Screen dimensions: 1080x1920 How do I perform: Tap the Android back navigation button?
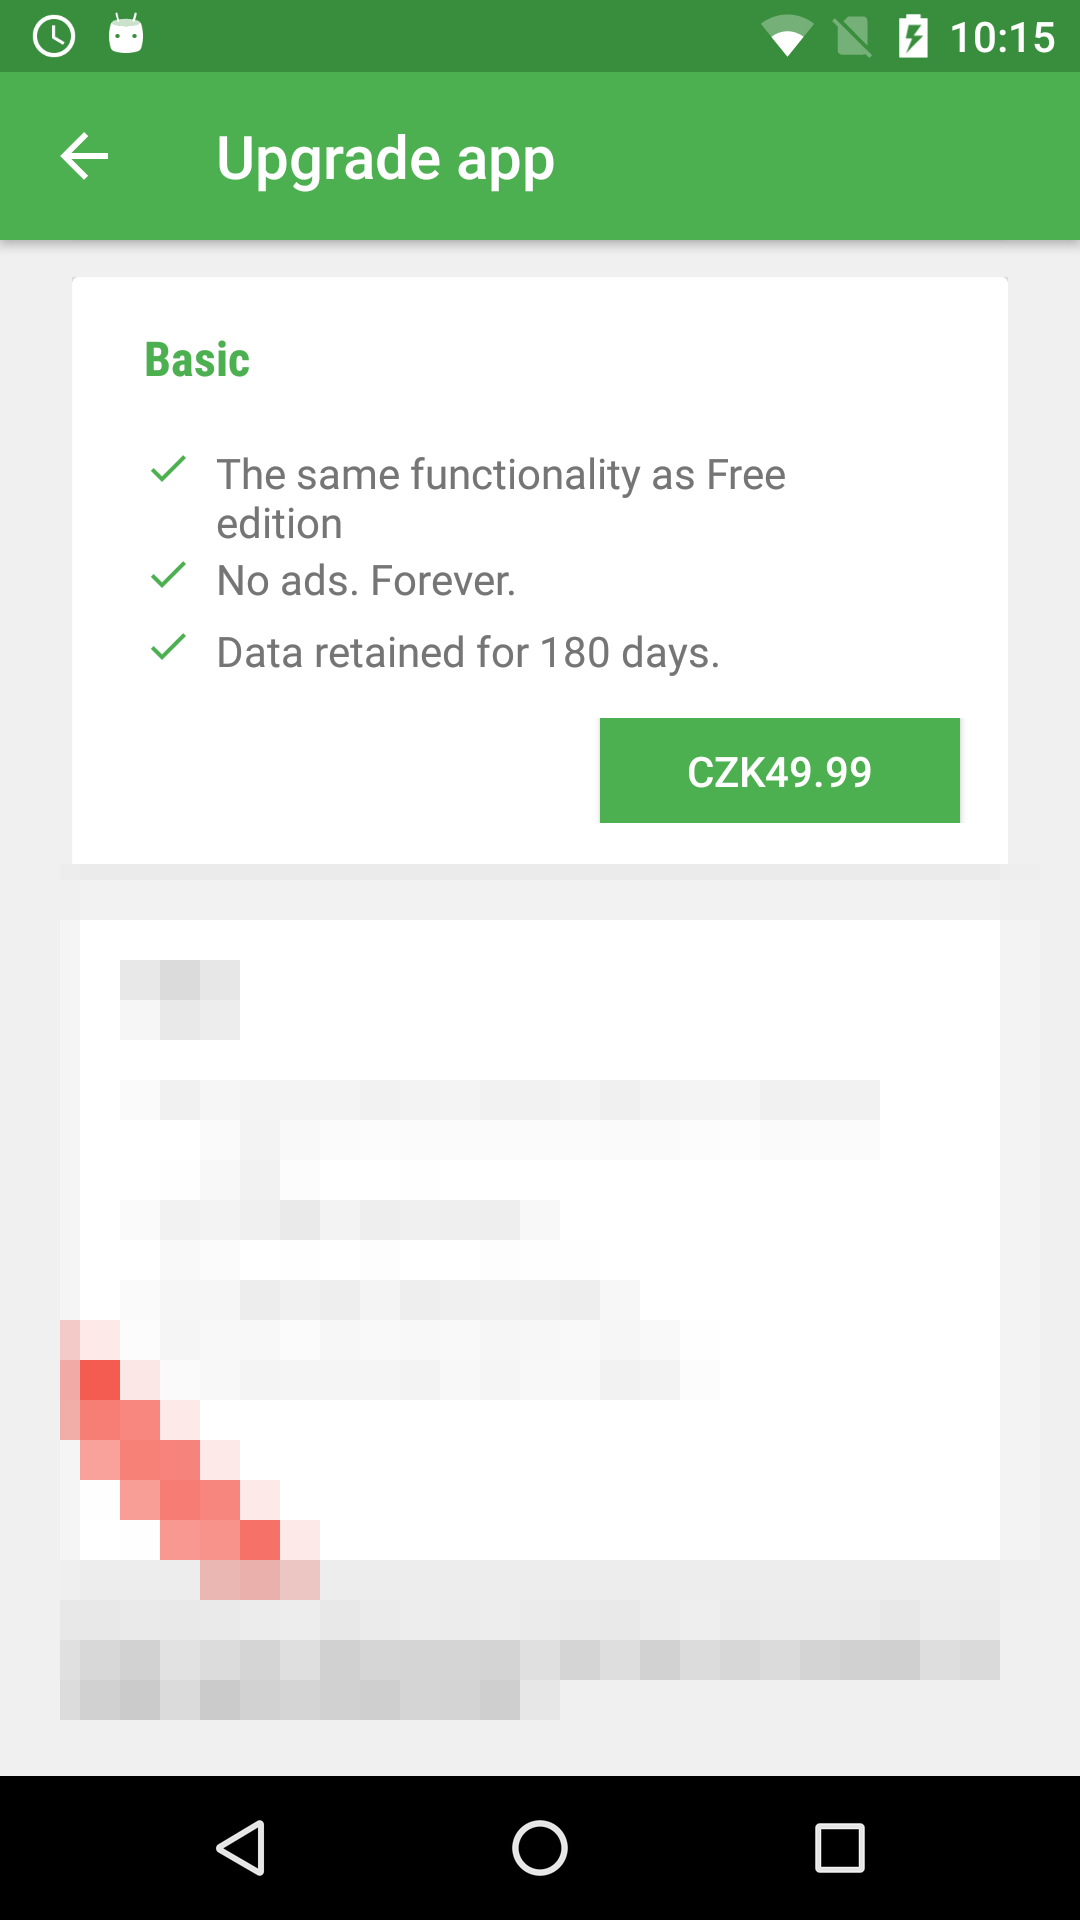pyautogui.click(x=241, y=1848)
